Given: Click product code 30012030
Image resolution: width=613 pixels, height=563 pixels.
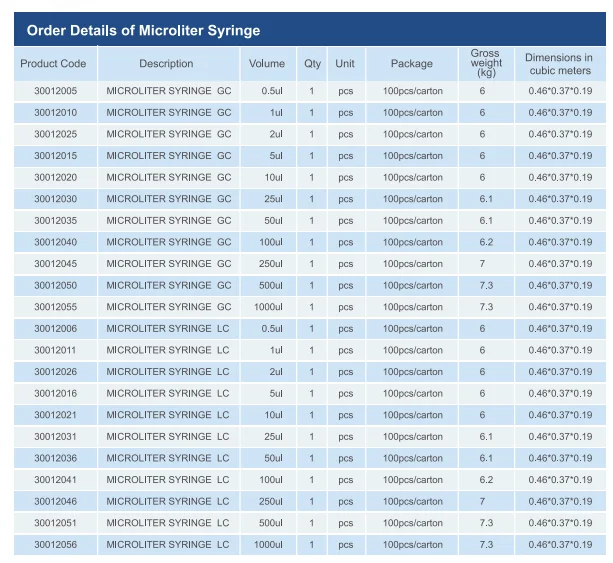Looking at the screenshot, I should point(56,199).
